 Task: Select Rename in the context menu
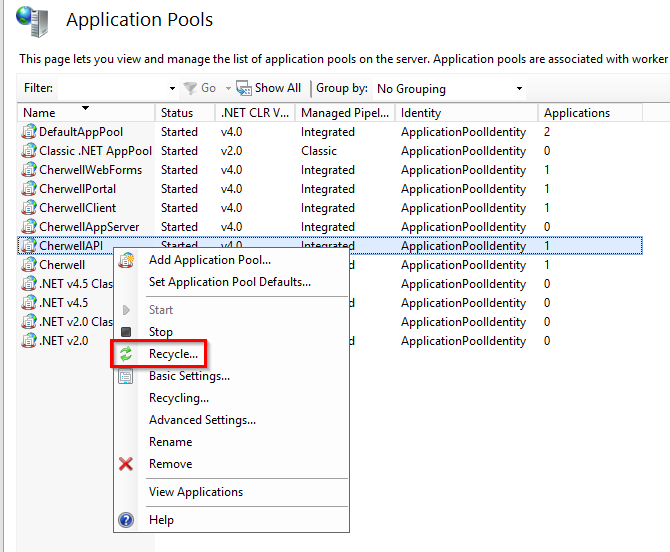(170, 442)
